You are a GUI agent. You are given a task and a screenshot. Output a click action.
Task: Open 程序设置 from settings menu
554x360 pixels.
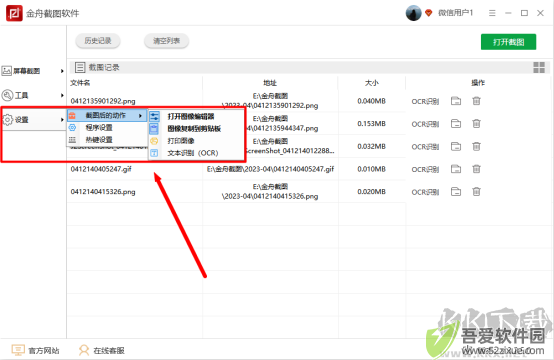click(x=99, y=128)
